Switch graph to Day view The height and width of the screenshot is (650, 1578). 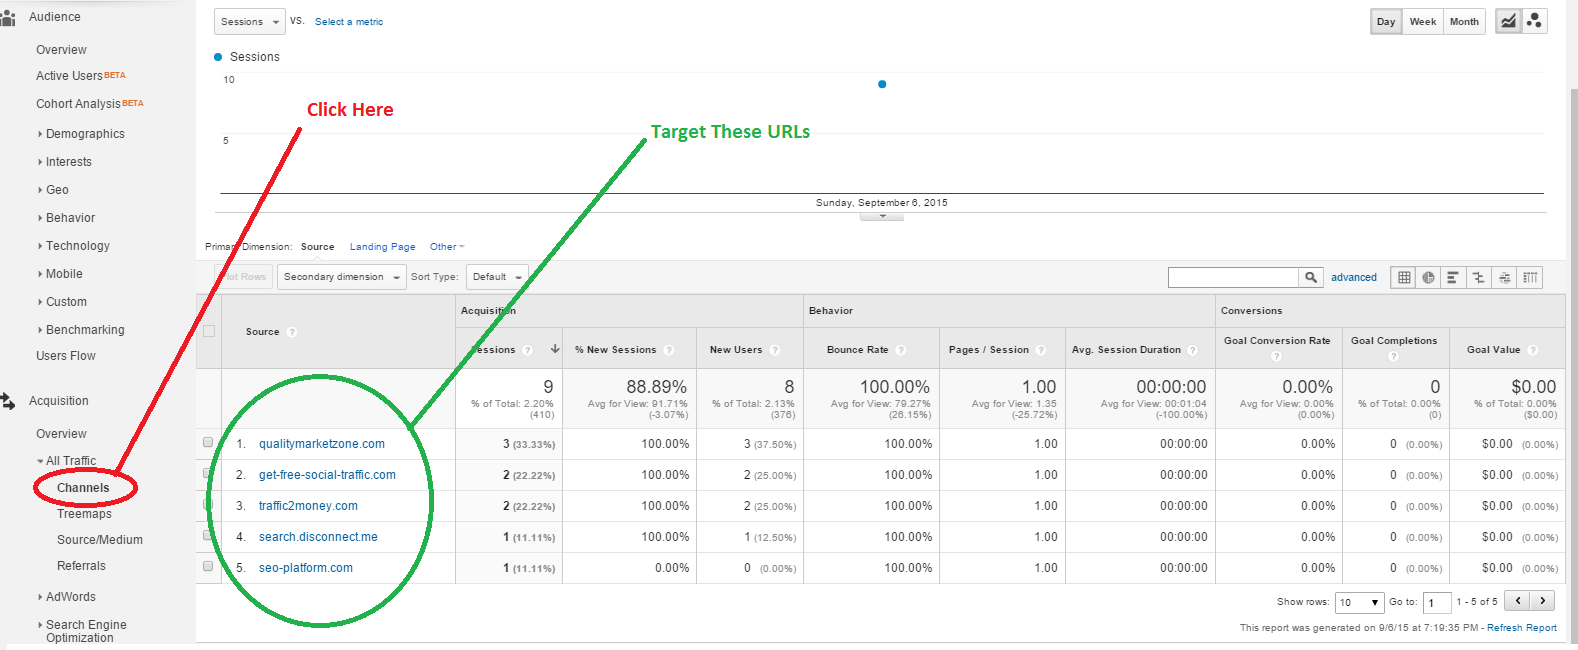[x=1386, y=22]
